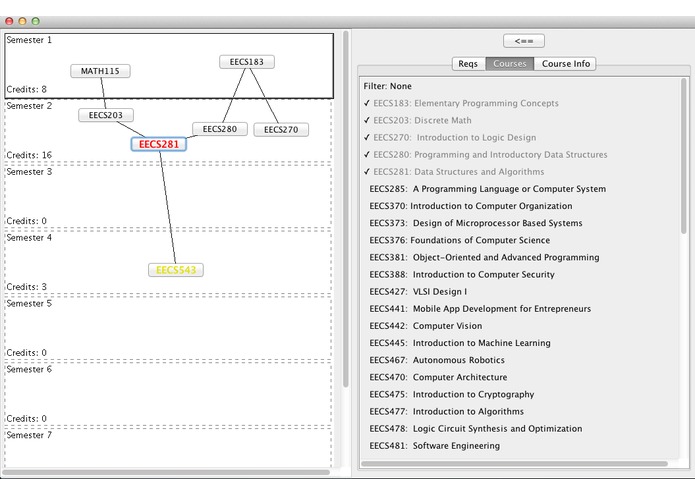Click the <== arrow button
The width and height of the screenshot is (695, 494).
pos(524,41)
